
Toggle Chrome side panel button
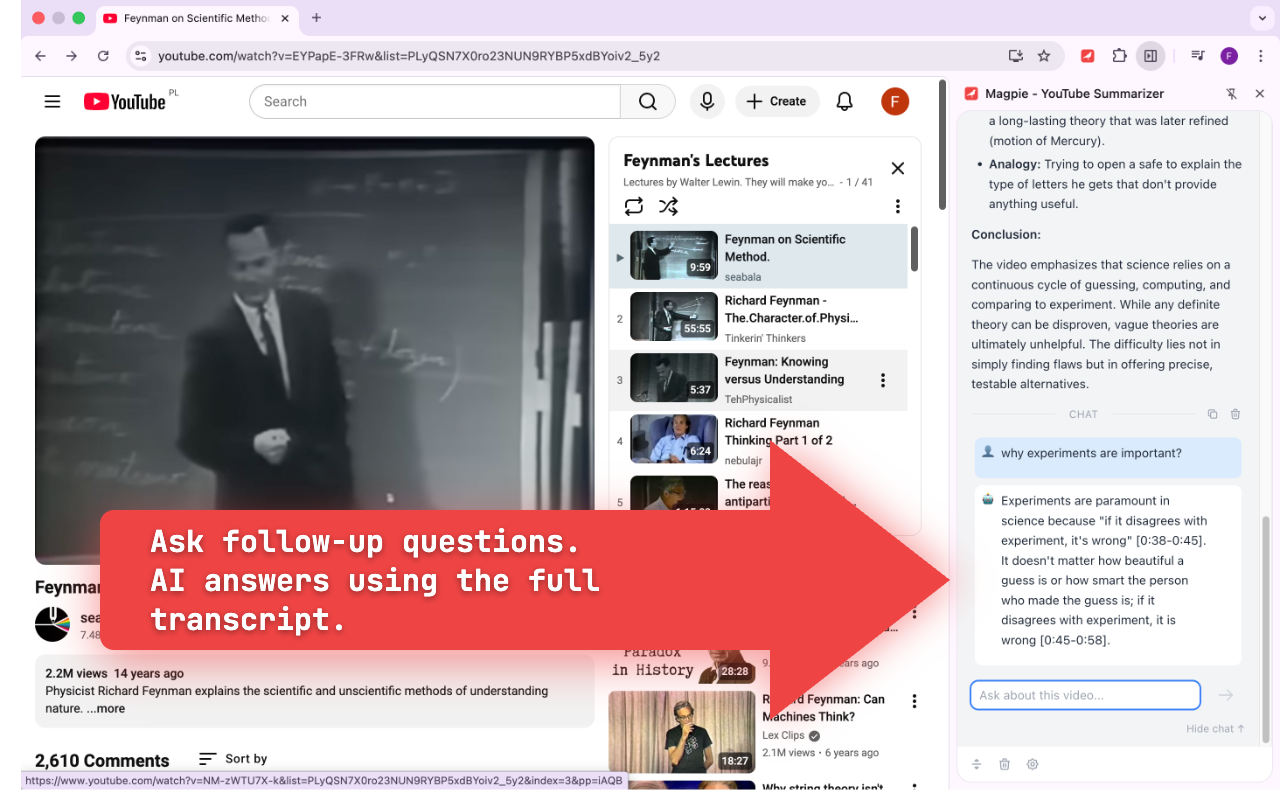(1151, 56)
